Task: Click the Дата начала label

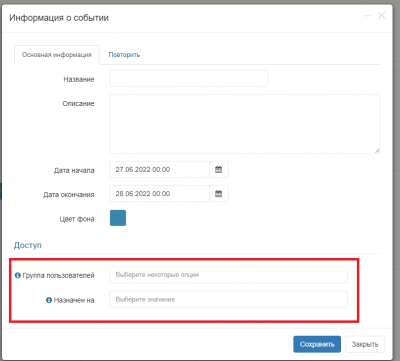Action: click(74, 170)
